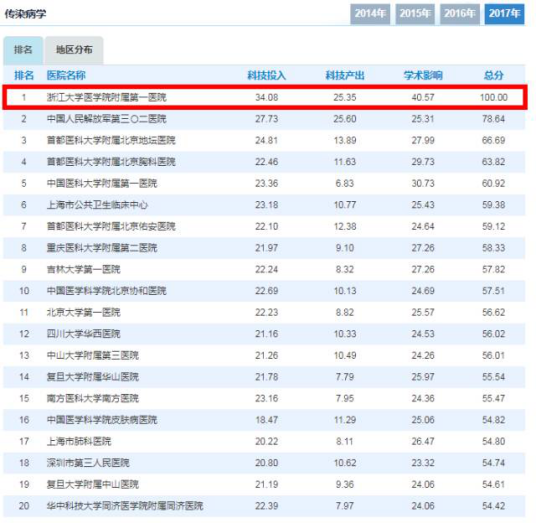Select 南方医科大学南方医院 hospital name
Screen dimensions: 537x523
tap(93, 399)
